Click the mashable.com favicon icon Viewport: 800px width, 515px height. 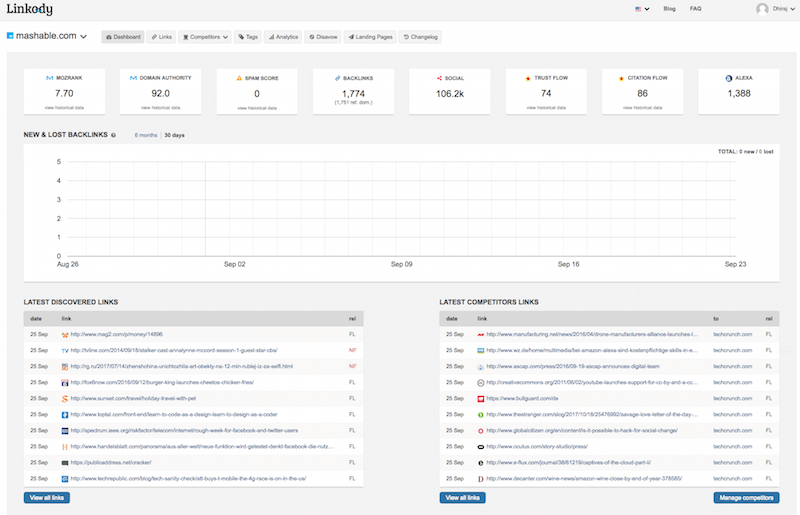(10, 35)
